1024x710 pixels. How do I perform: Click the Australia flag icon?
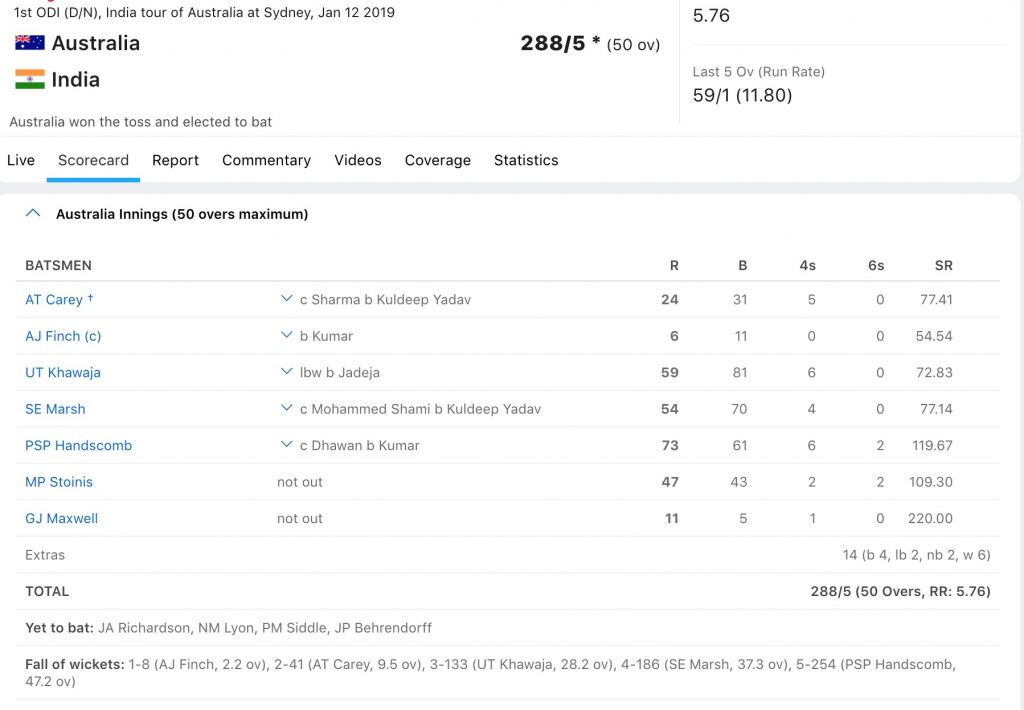tap(30, 42)
